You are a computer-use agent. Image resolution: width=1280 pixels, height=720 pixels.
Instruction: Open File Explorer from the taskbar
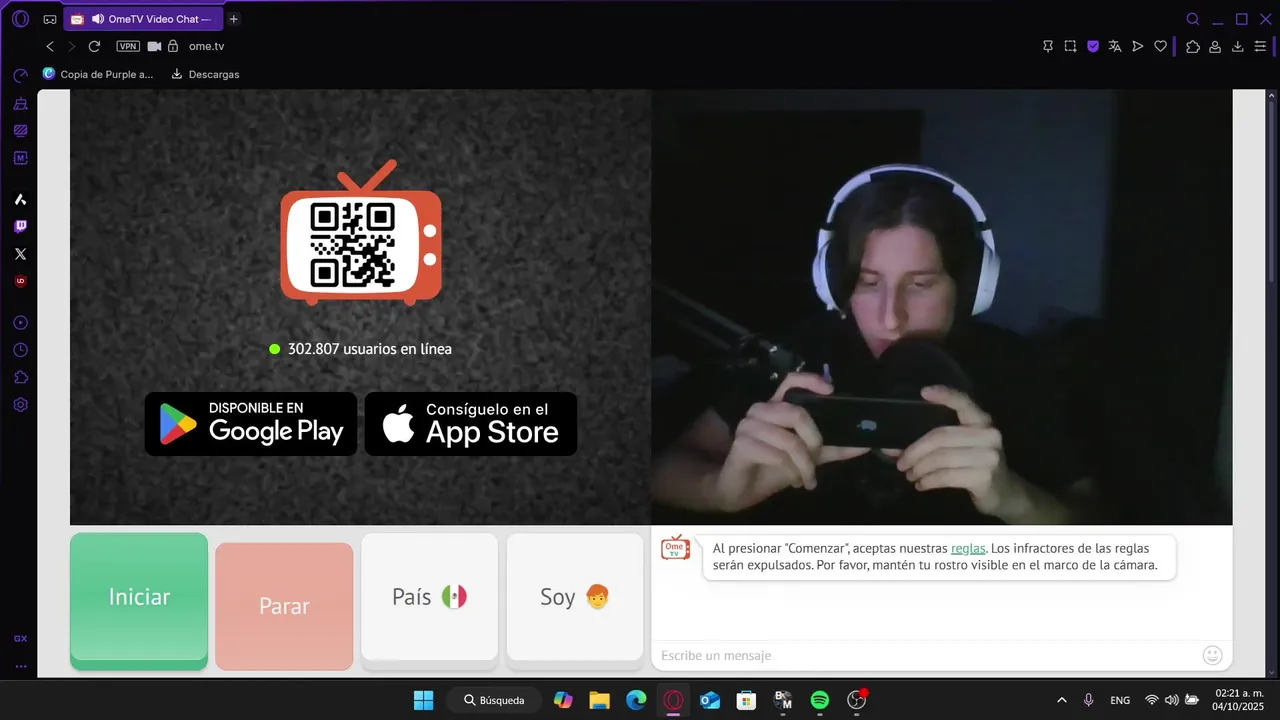tap(599, 700)
